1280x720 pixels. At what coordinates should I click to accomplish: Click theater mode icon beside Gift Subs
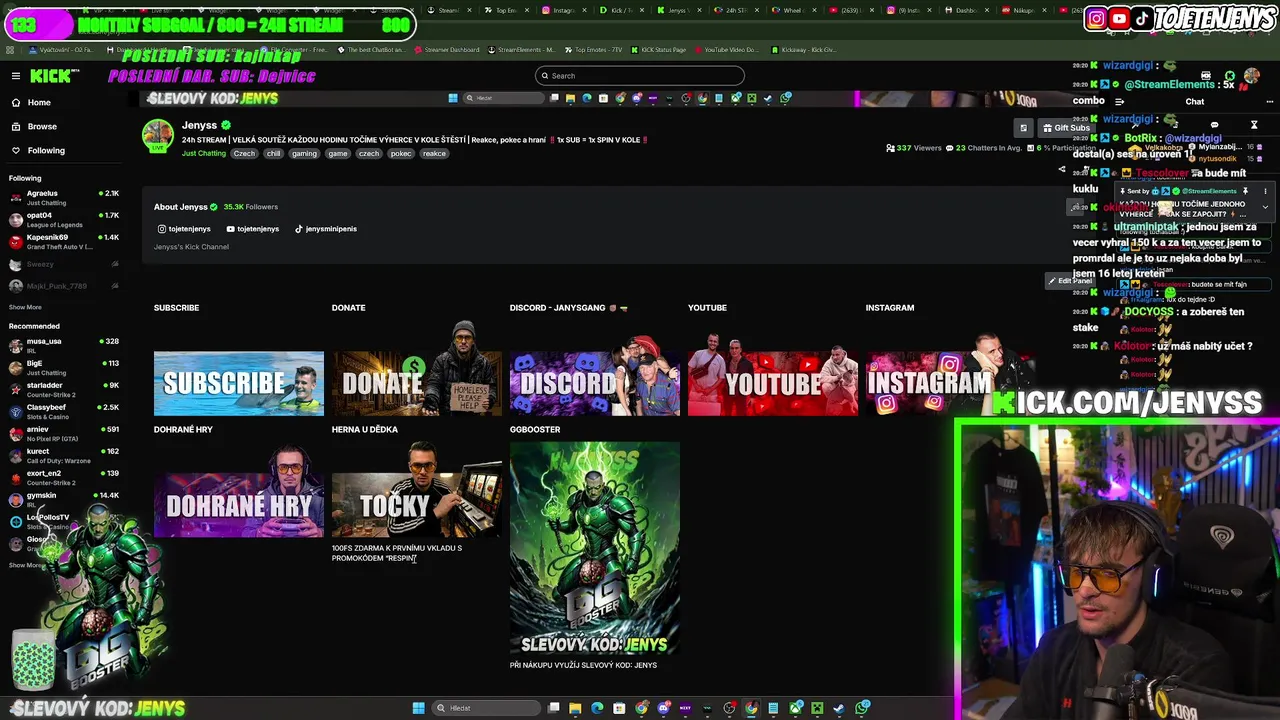click(x=1023, y=128)
